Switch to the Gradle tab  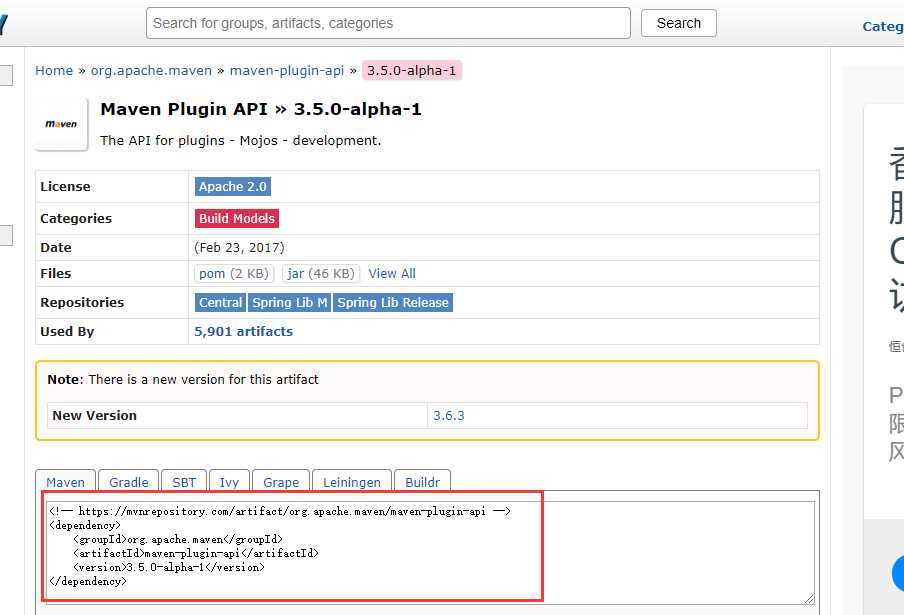coord(129,482)
